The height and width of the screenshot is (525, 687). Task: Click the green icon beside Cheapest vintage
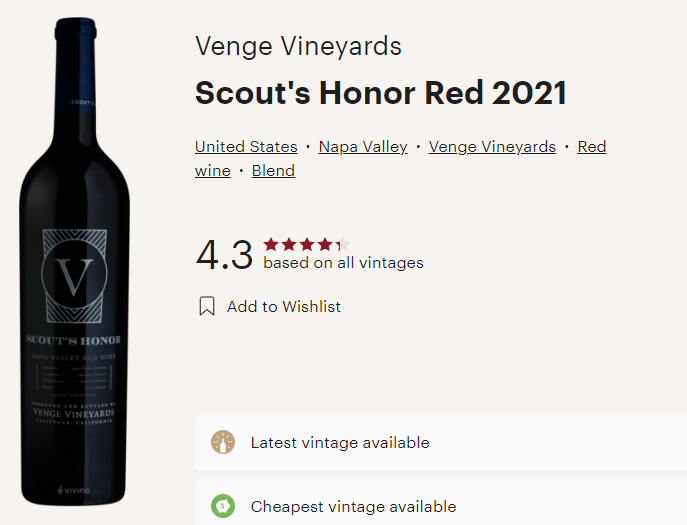click(223, 506)
